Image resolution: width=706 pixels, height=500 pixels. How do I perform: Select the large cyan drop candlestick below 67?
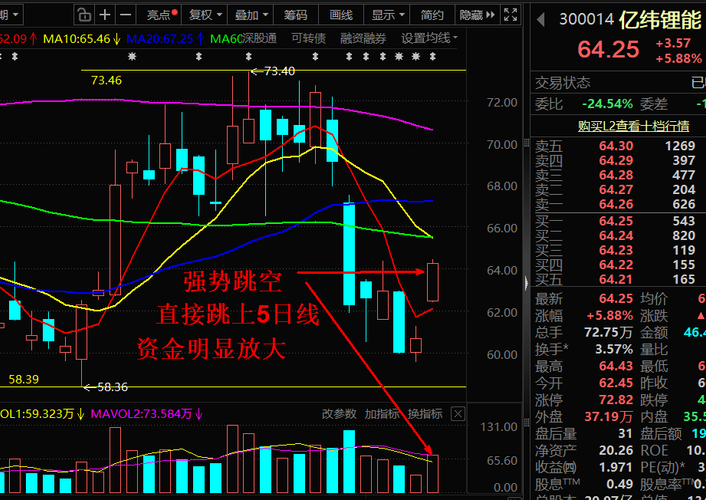[349, 254]
